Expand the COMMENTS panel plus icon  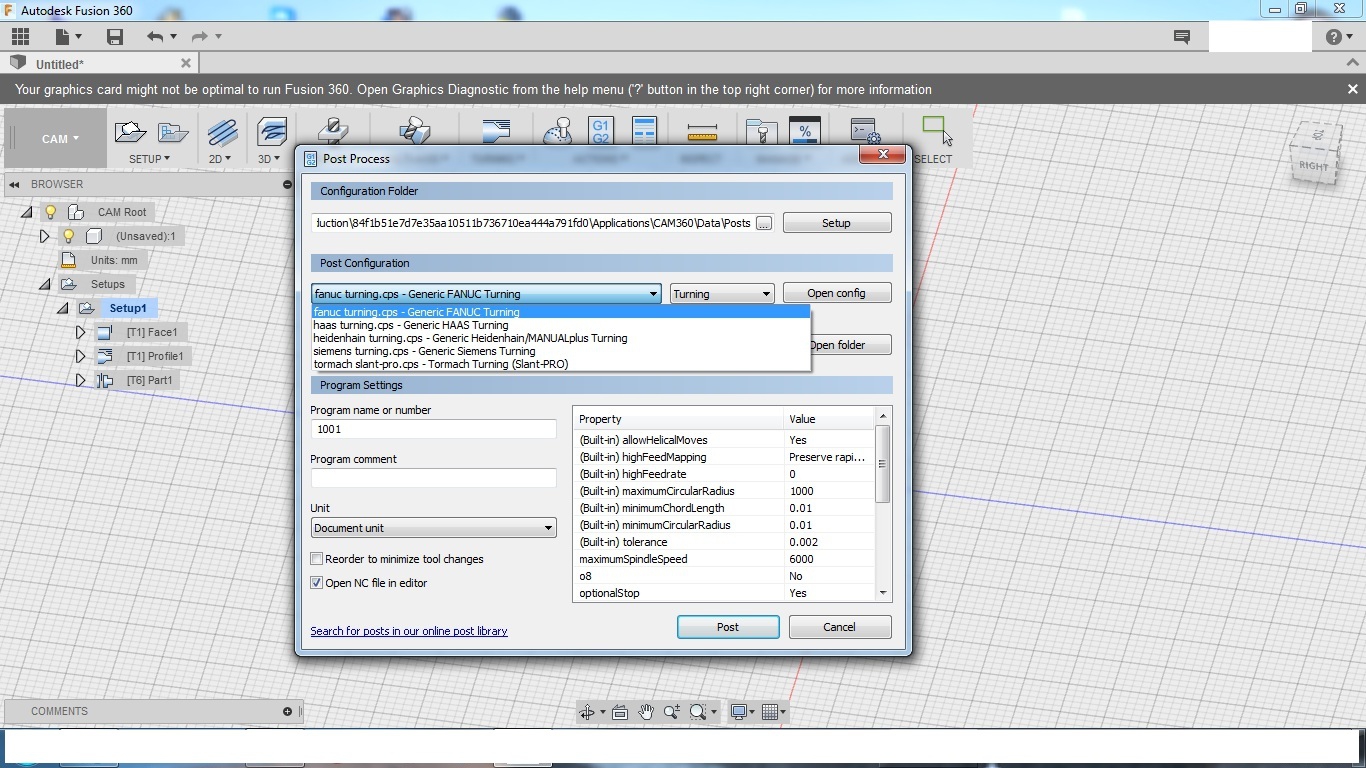(x=287, y=711)
